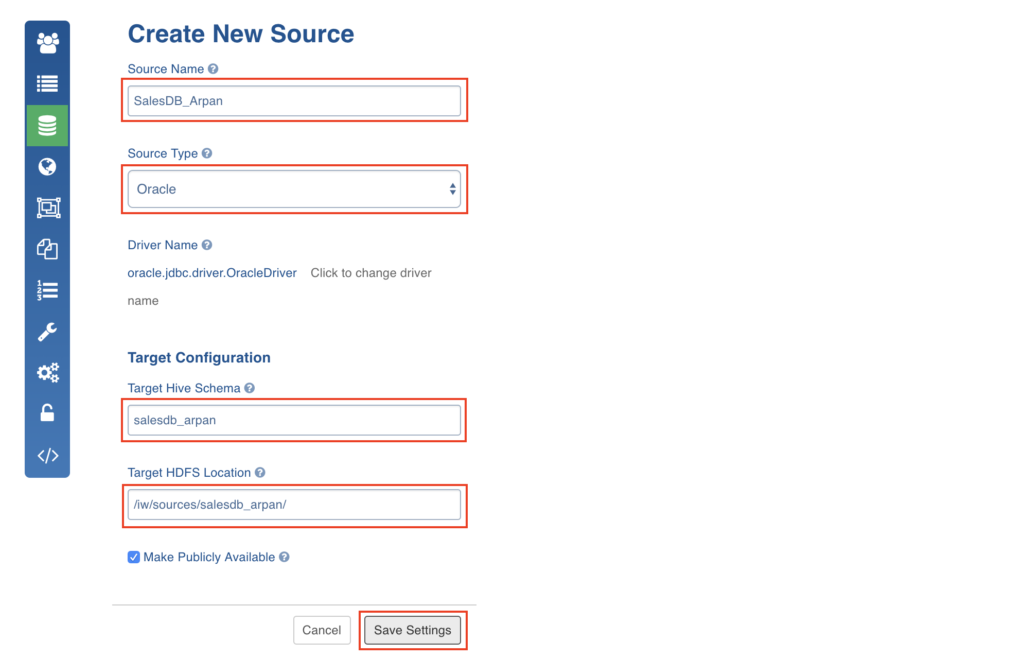Open the list view sidebar icon
The width and height of the screenshot is (1024, 658).
(48, 84)
